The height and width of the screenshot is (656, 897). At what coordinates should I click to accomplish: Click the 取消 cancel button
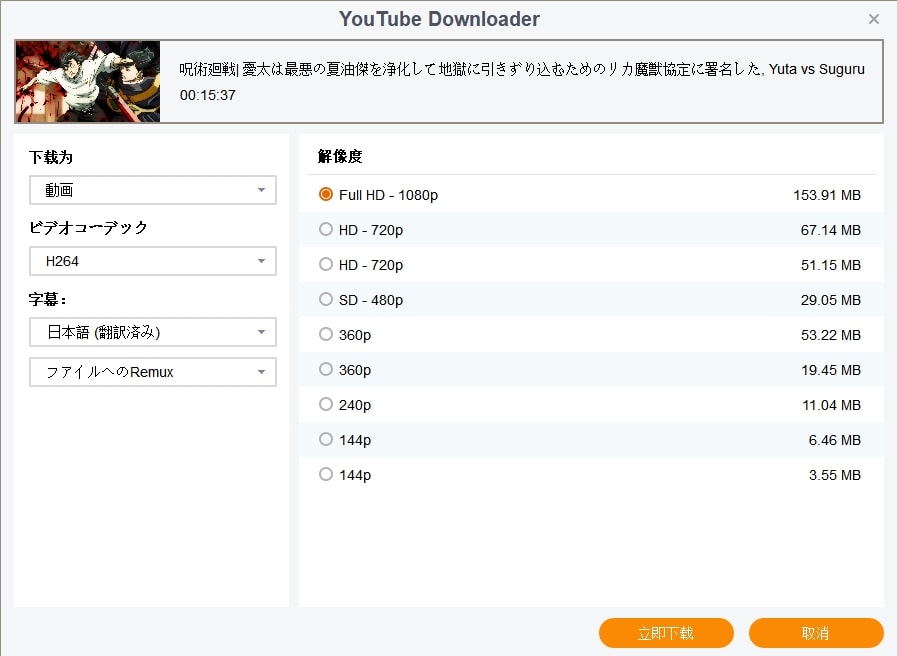(816, 633)
